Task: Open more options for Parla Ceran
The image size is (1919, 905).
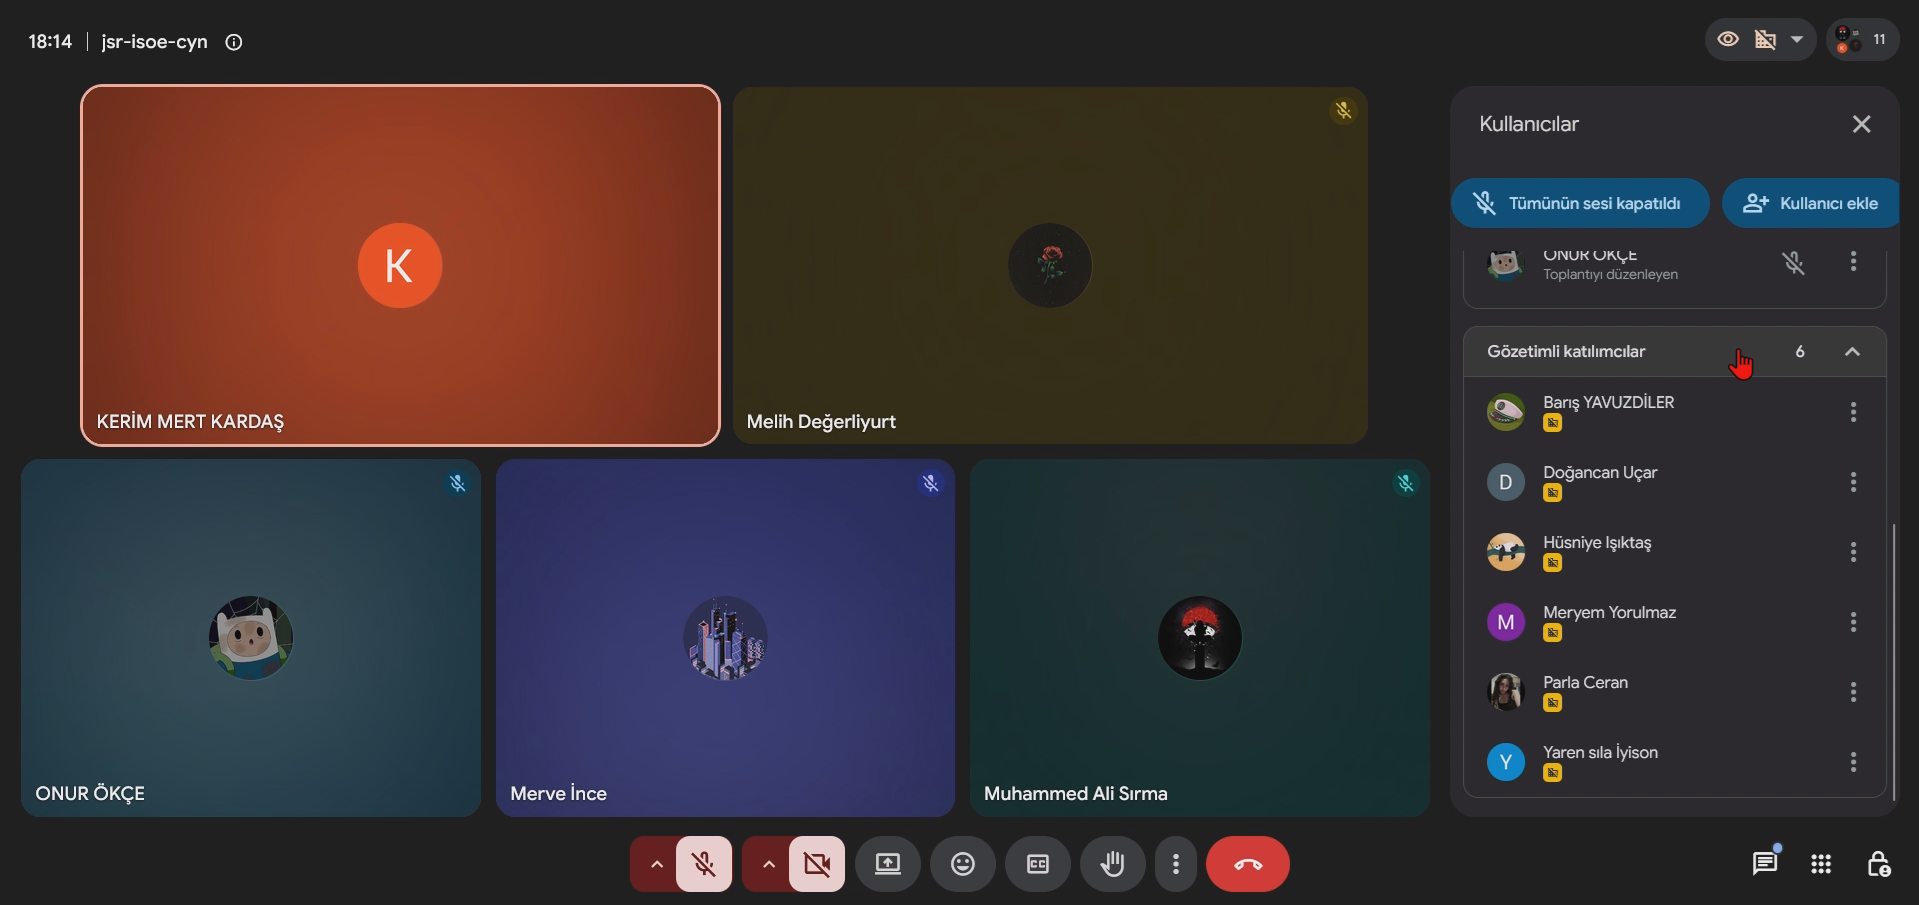Action: point(1853,692)
